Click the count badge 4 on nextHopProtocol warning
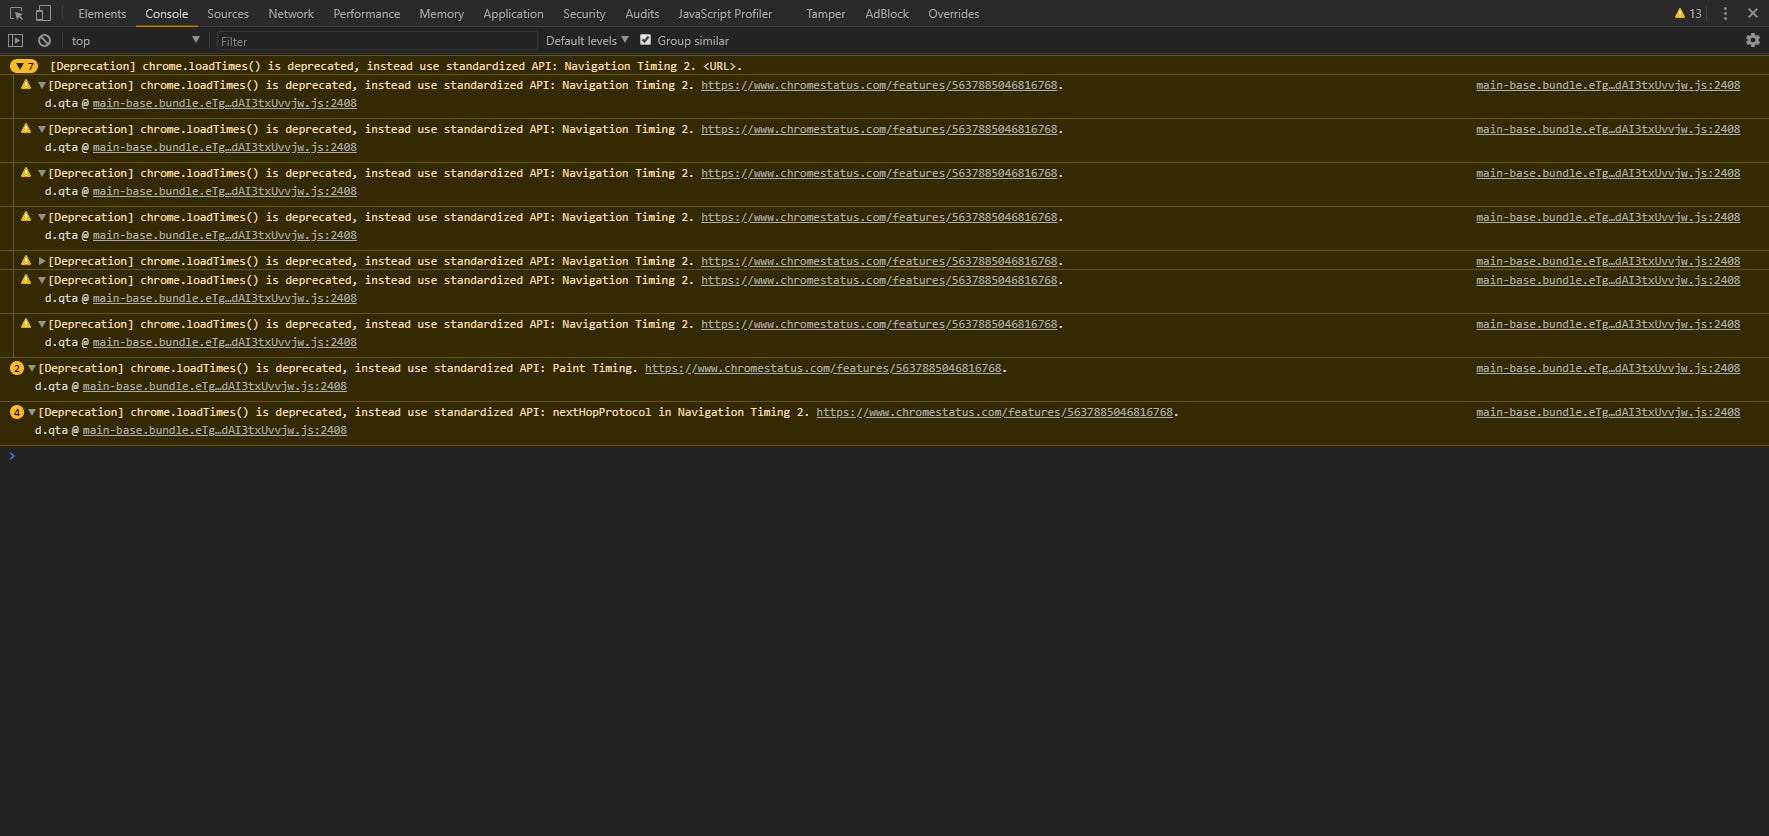This screenshot has height=836, width=1769. (16, 412)
